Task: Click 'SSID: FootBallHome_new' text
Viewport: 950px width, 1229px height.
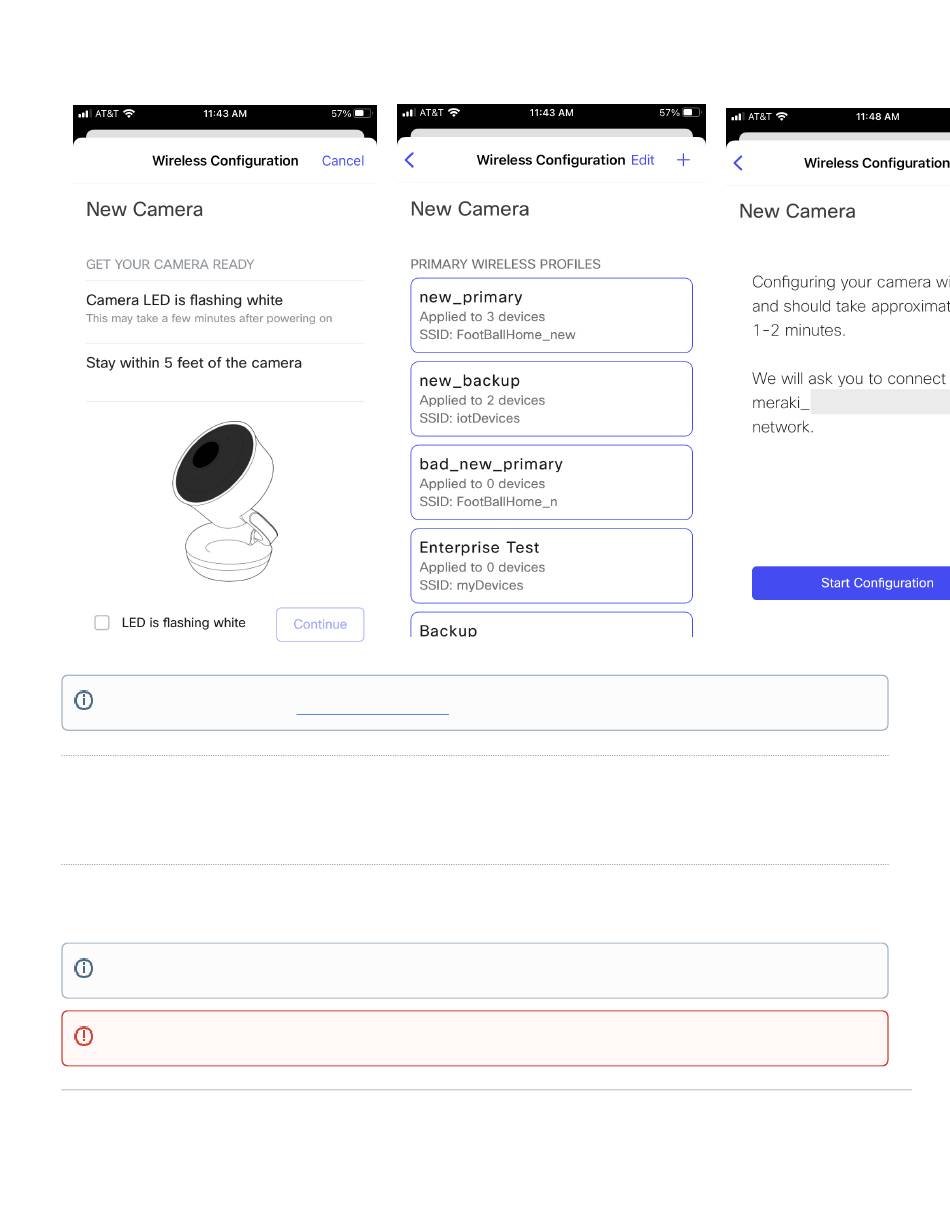Action: pos(497,335)
